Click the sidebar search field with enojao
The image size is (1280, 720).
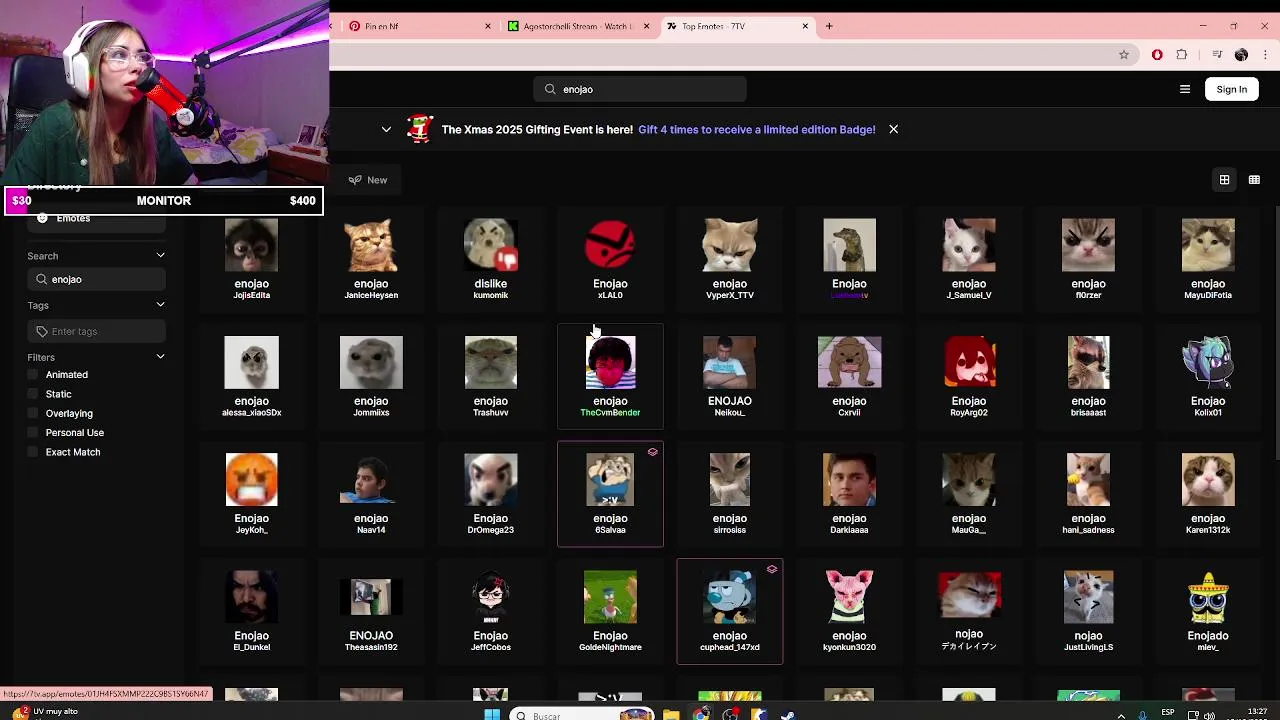tap(96, 279)
